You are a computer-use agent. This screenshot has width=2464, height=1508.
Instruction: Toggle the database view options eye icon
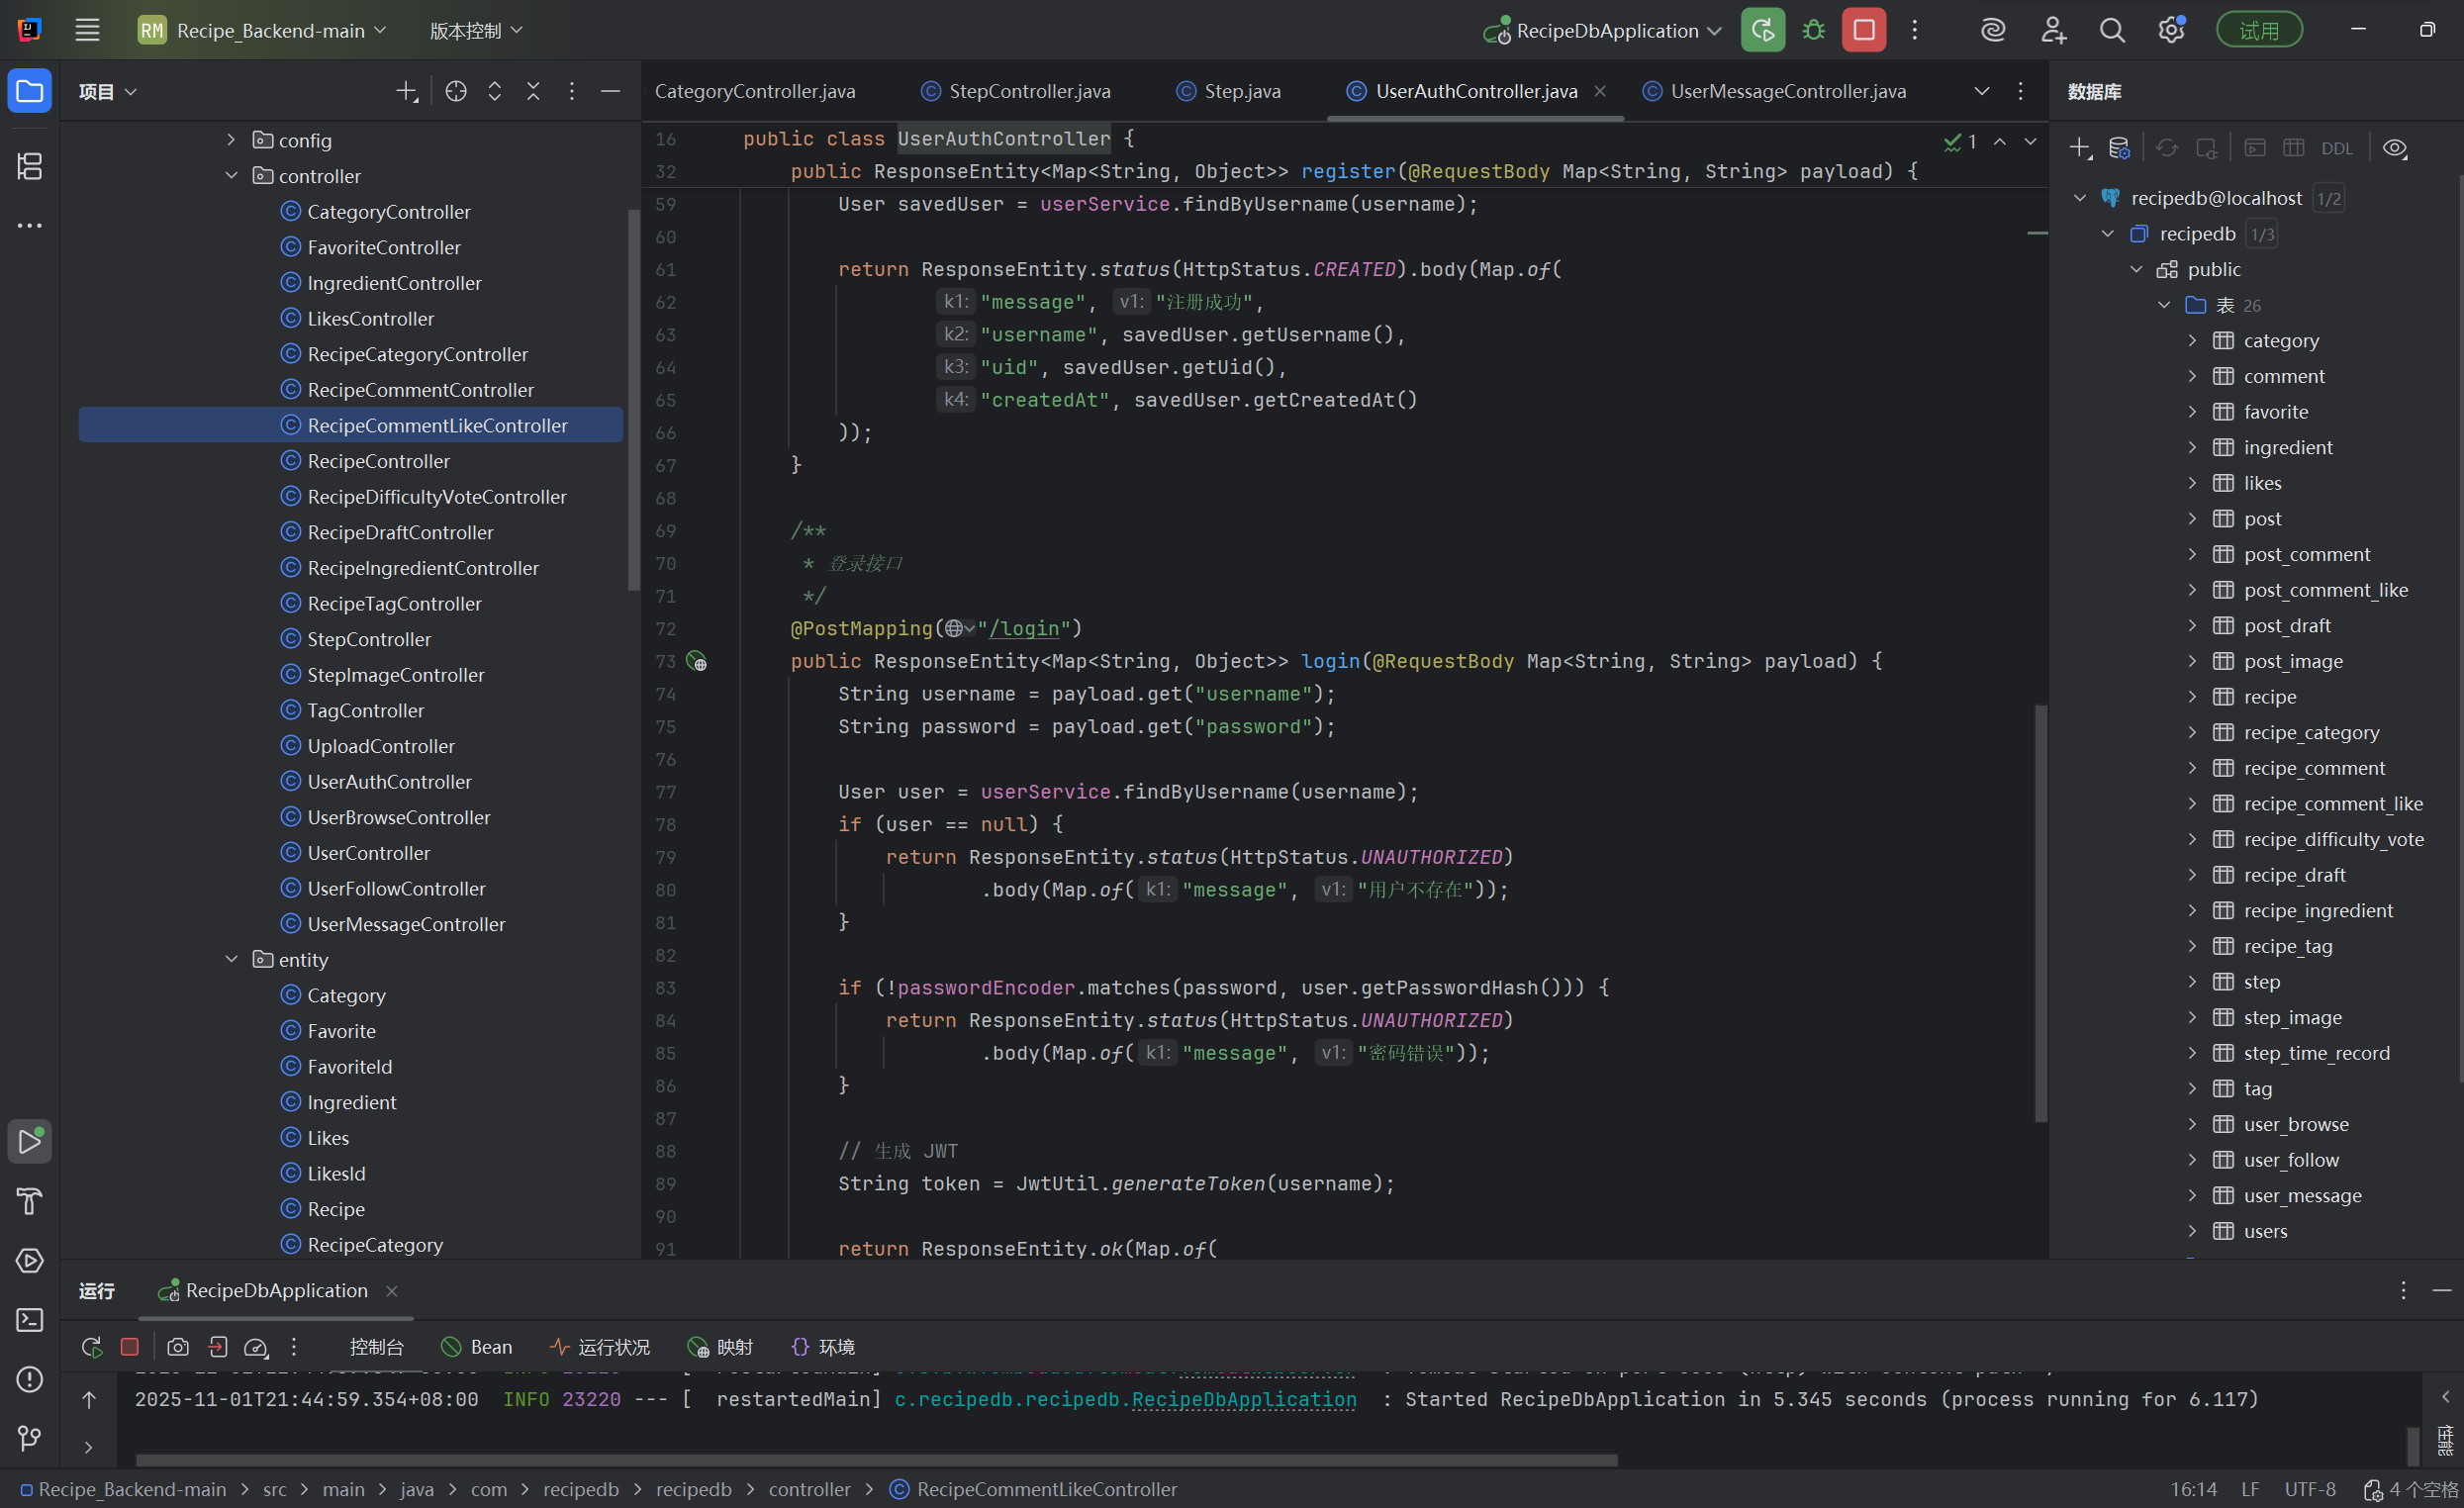2394,148
